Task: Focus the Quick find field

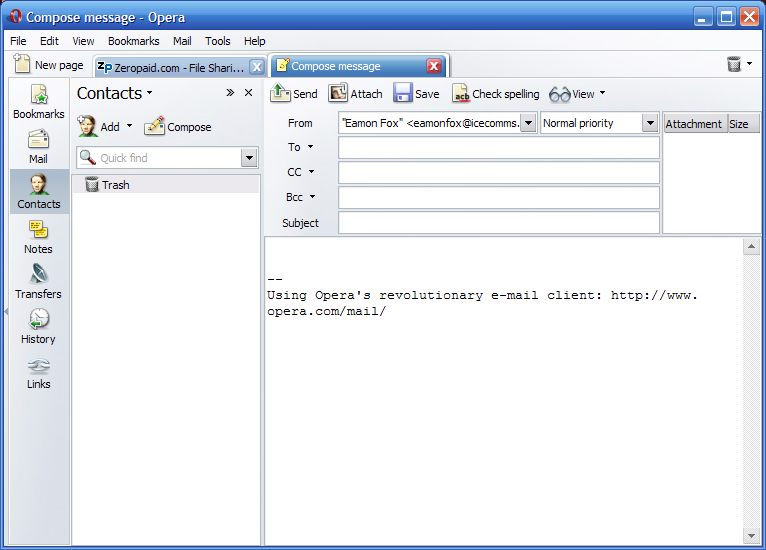Action: coord(159,158)
